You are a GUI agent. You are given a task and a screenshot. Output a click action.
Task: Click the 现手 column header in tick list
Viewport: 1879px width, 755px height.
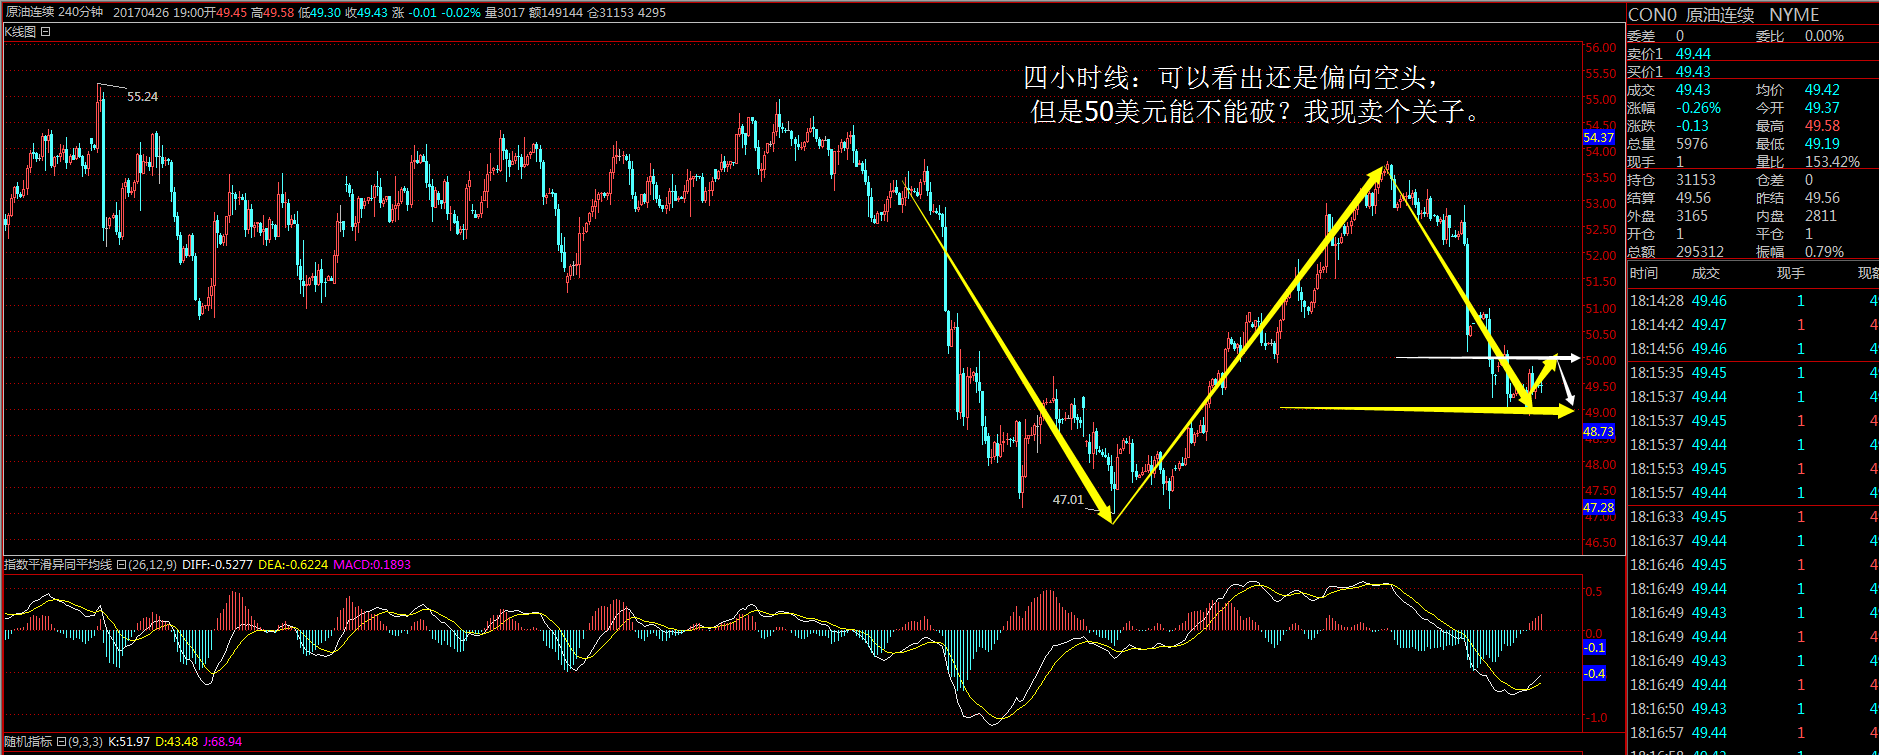coord(1790,273)
